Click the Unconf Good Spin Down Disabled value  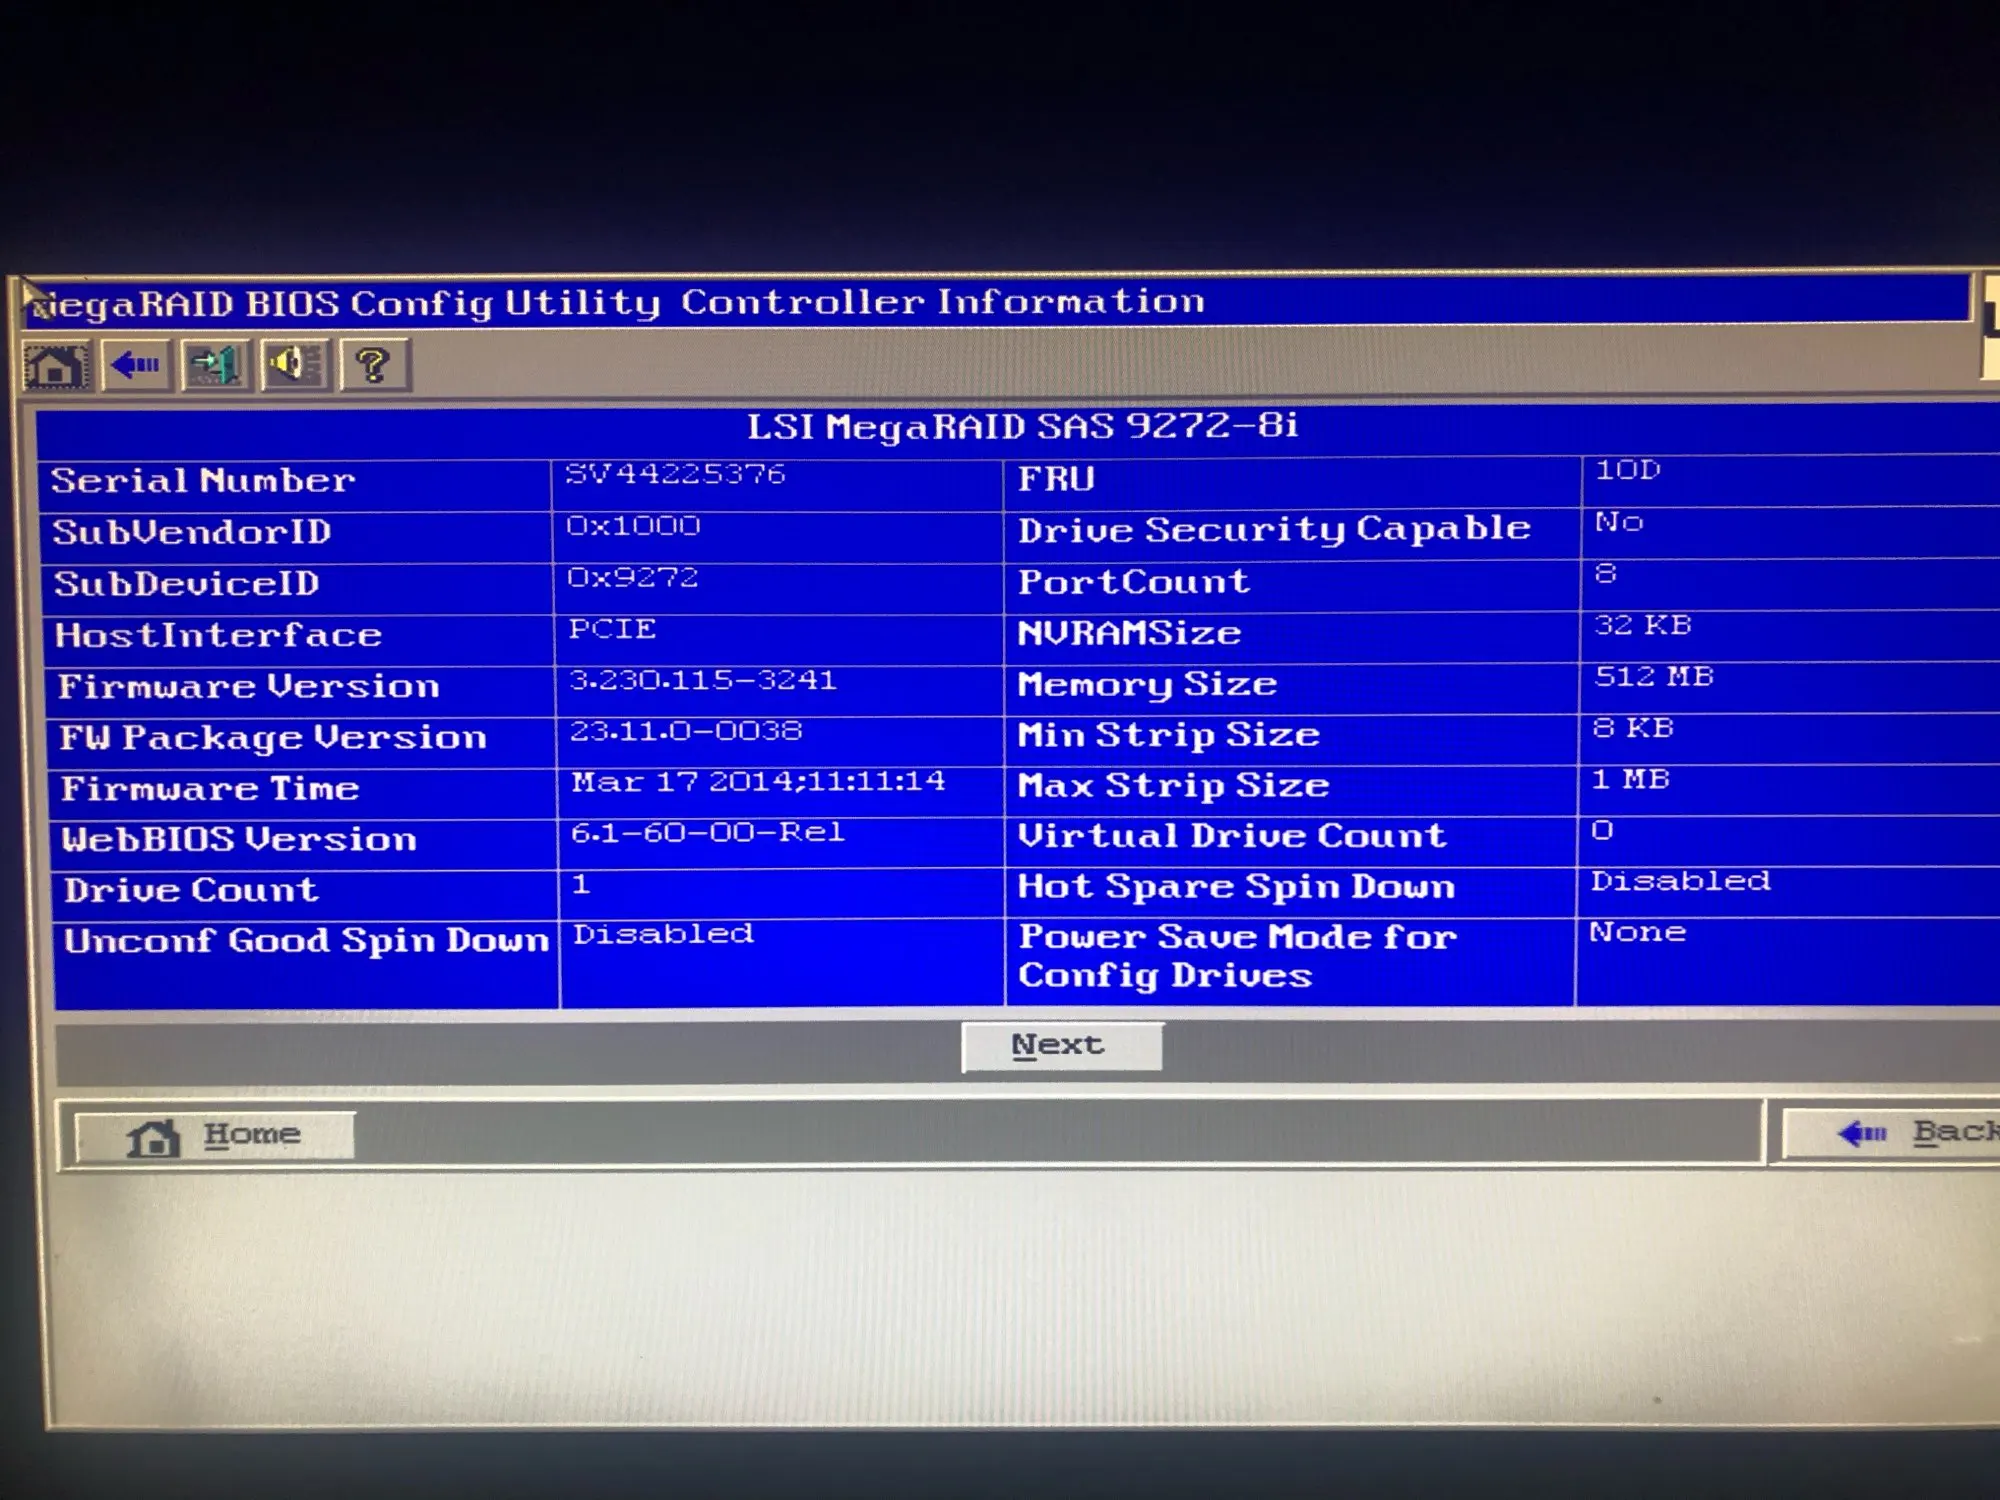point(663,934)
